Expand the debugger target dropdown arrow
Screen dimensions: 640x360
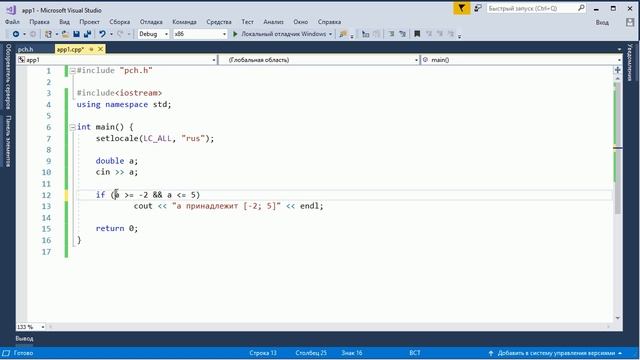tap(330, 34)
